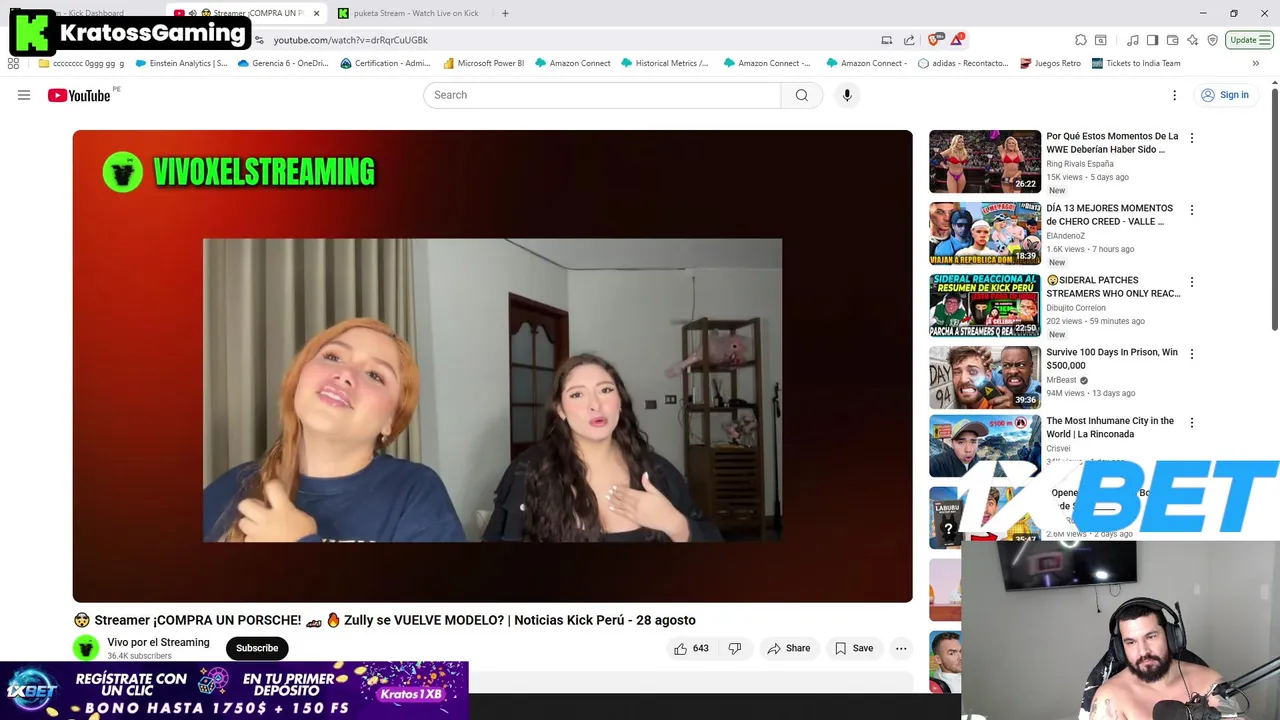The image size is (1280, 720).
Task: Switch to the Kick Dashboard tab
Action: tap(90, 13)
